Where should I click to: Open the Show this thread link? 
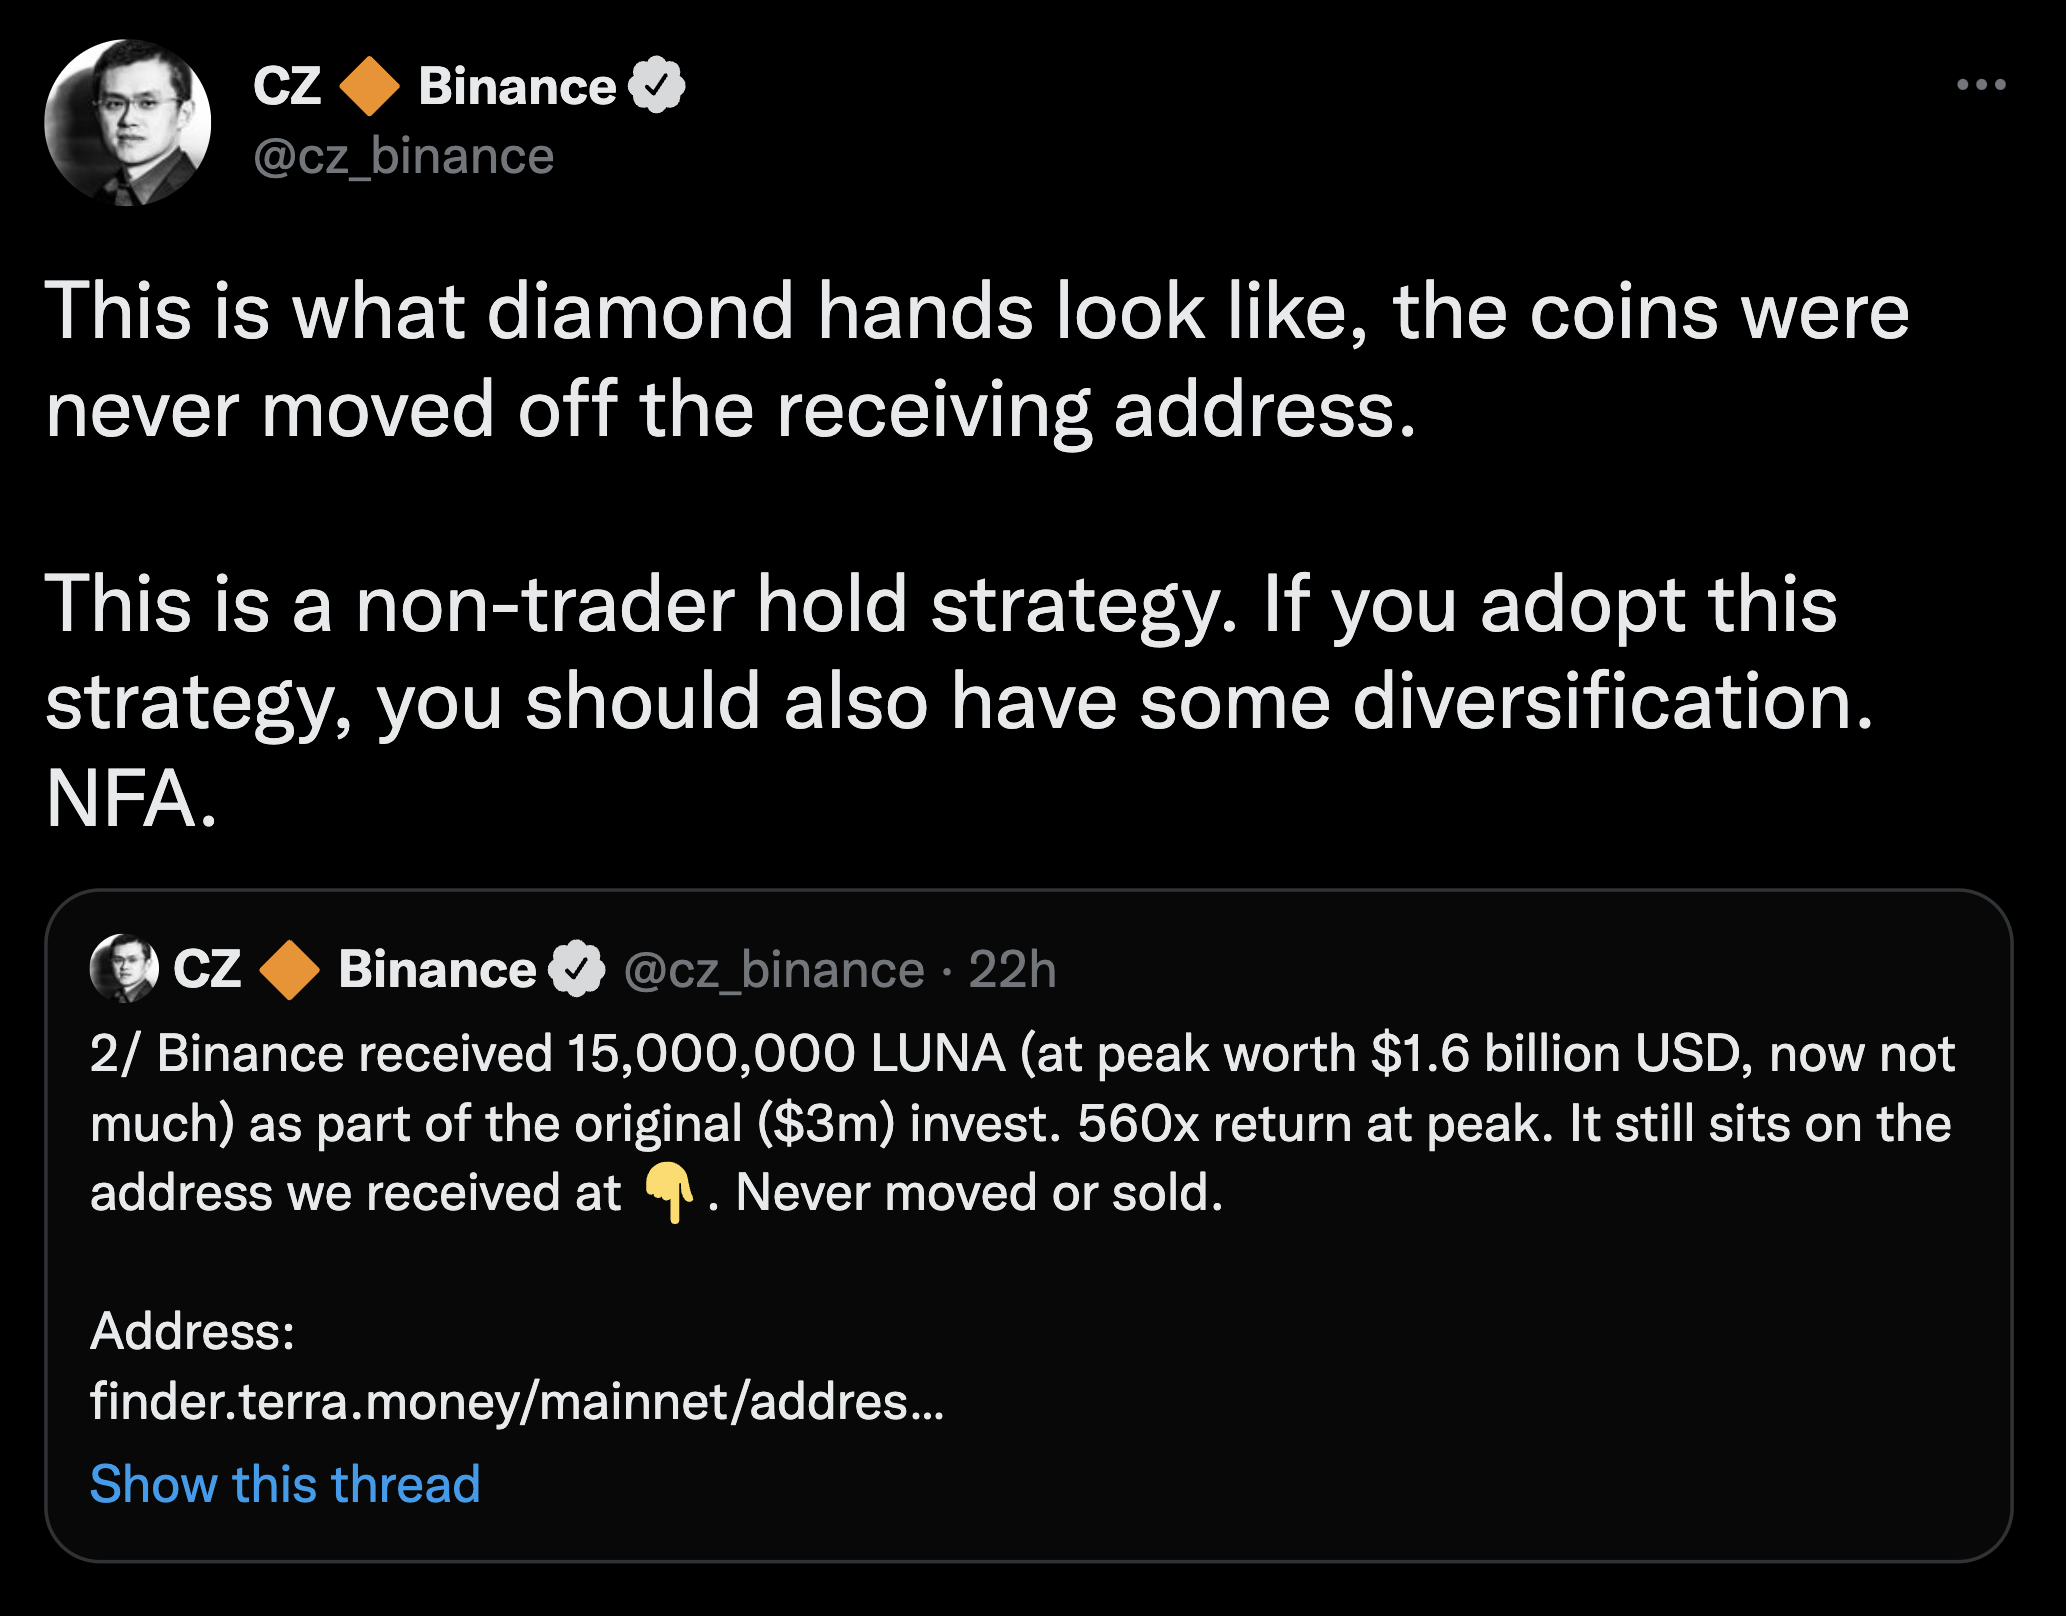point(283,1484)
